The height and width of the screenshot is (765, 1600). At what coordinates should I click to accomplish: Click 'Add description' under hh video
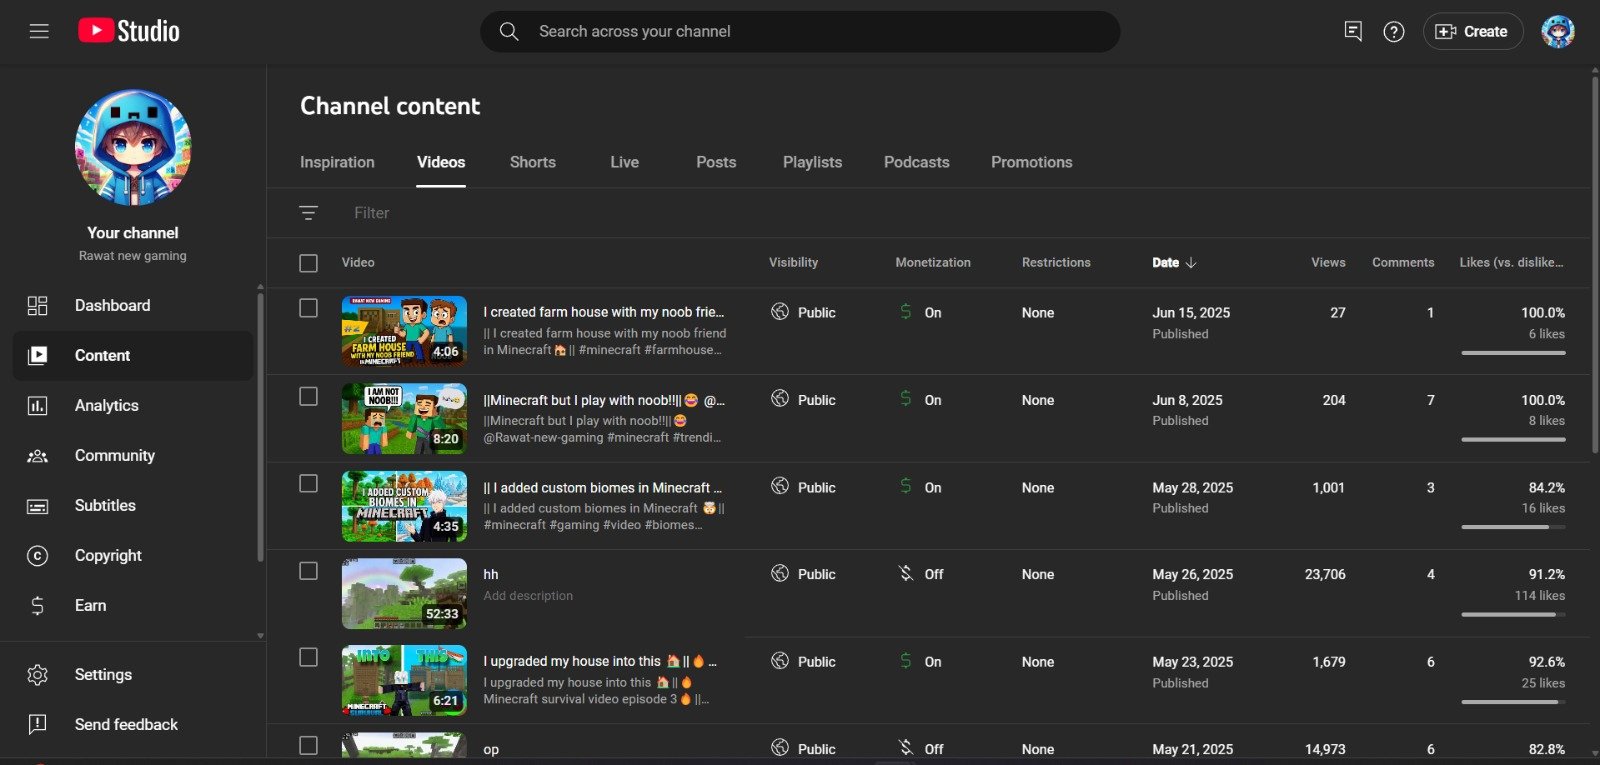point(528,596)
